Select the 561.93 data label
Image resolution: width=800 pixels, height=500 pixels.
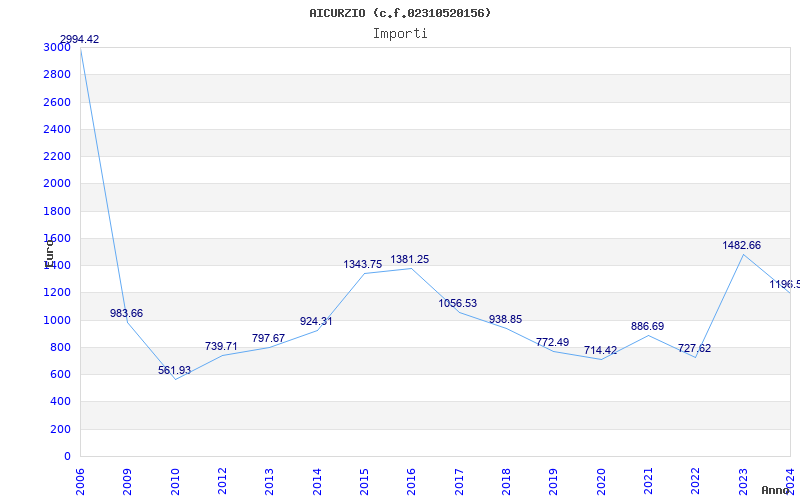(174, 370)
